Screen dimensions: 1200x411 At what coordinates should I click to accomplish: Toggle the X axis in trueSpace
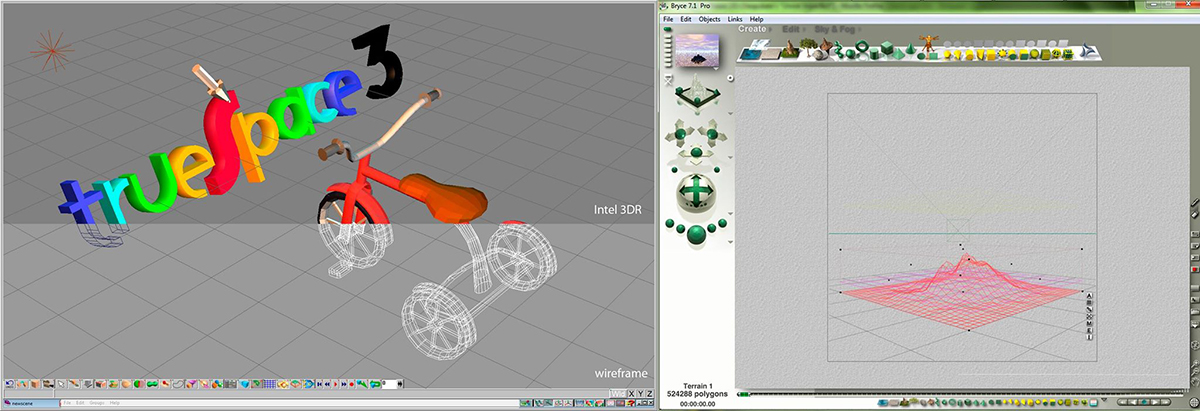coord(632,394)
